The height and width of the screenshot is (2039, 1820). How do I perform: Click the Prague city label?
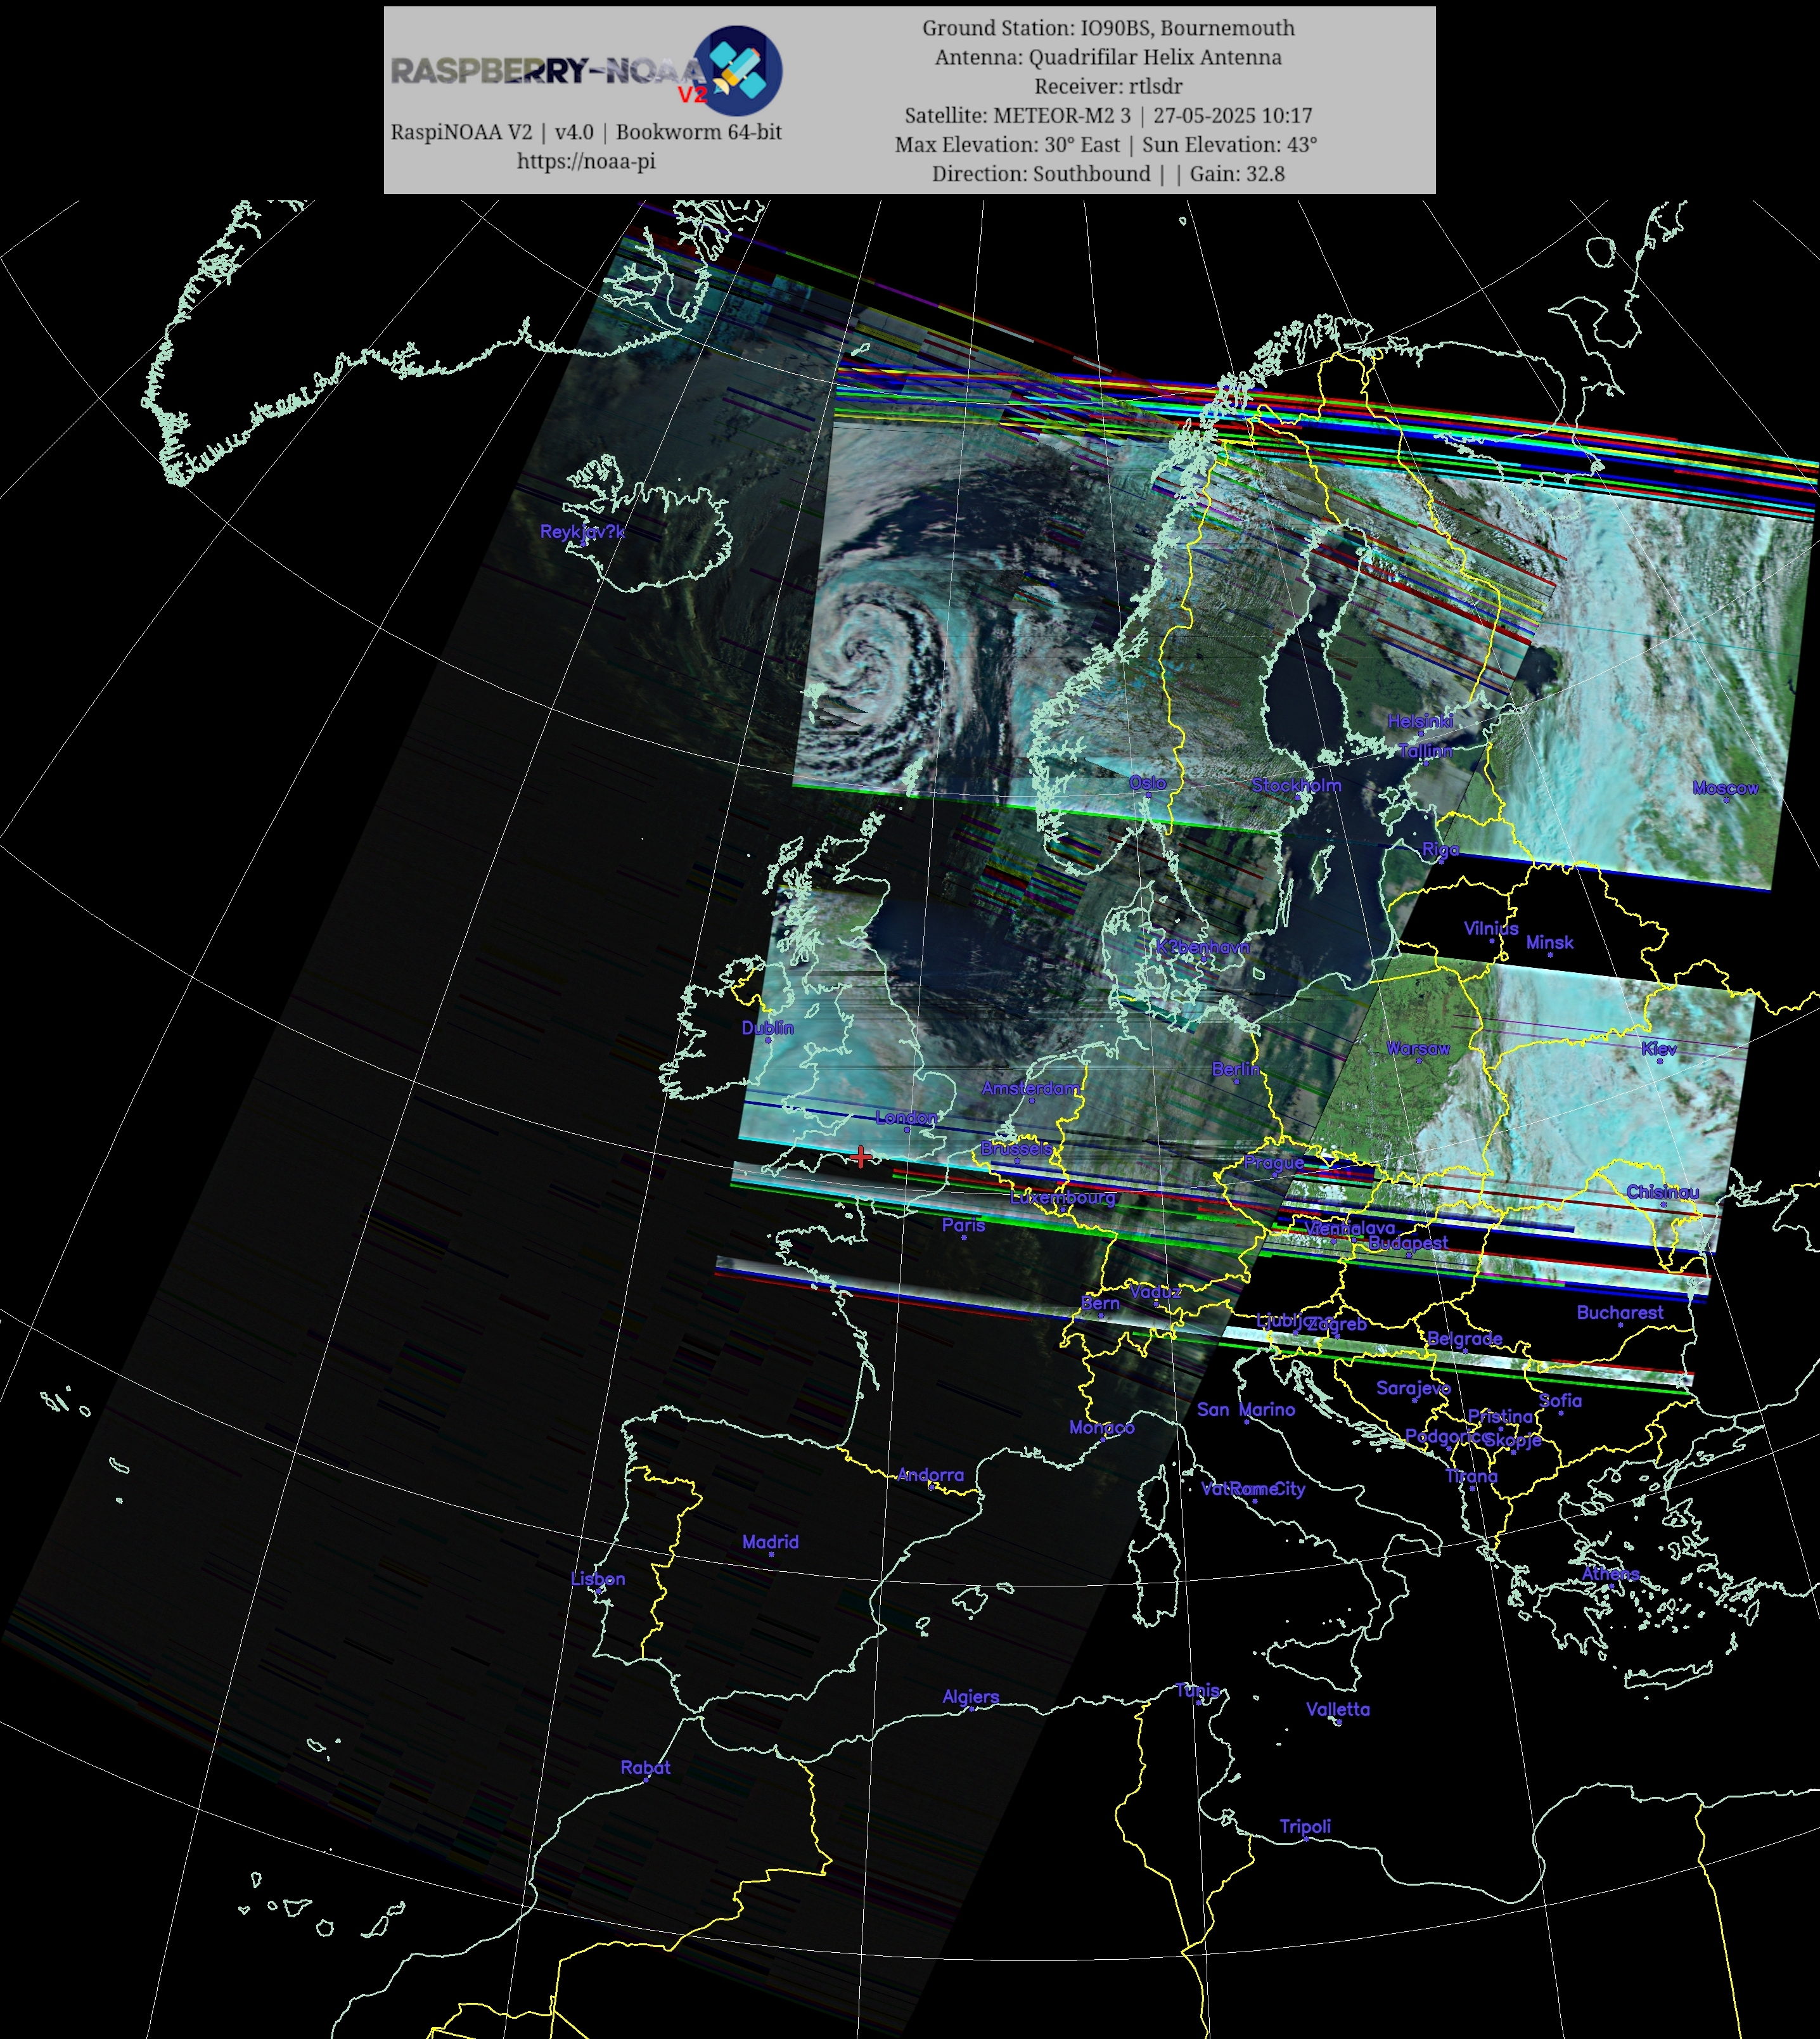click(1274, 1163)
